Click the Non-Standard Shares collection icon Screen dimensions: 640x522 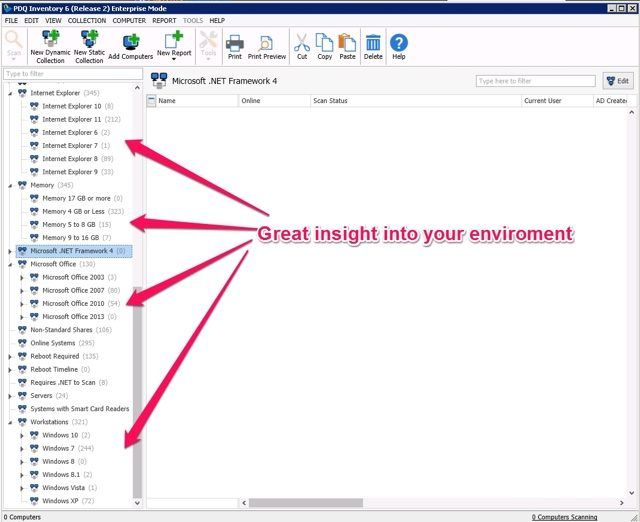[22, 330]
